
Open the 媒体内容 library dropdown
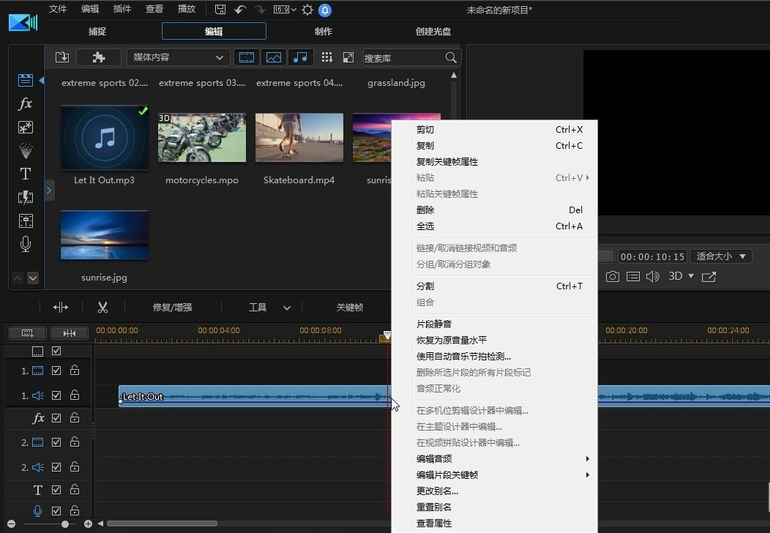tap(178, 58)
